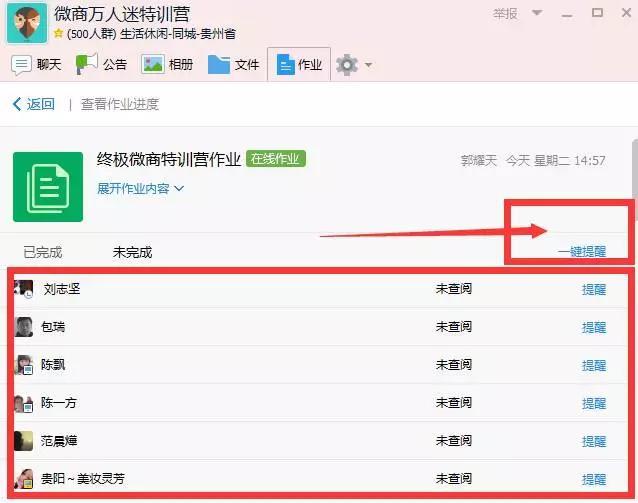Click 提醒 for 刘志坚

coord(594,289)
